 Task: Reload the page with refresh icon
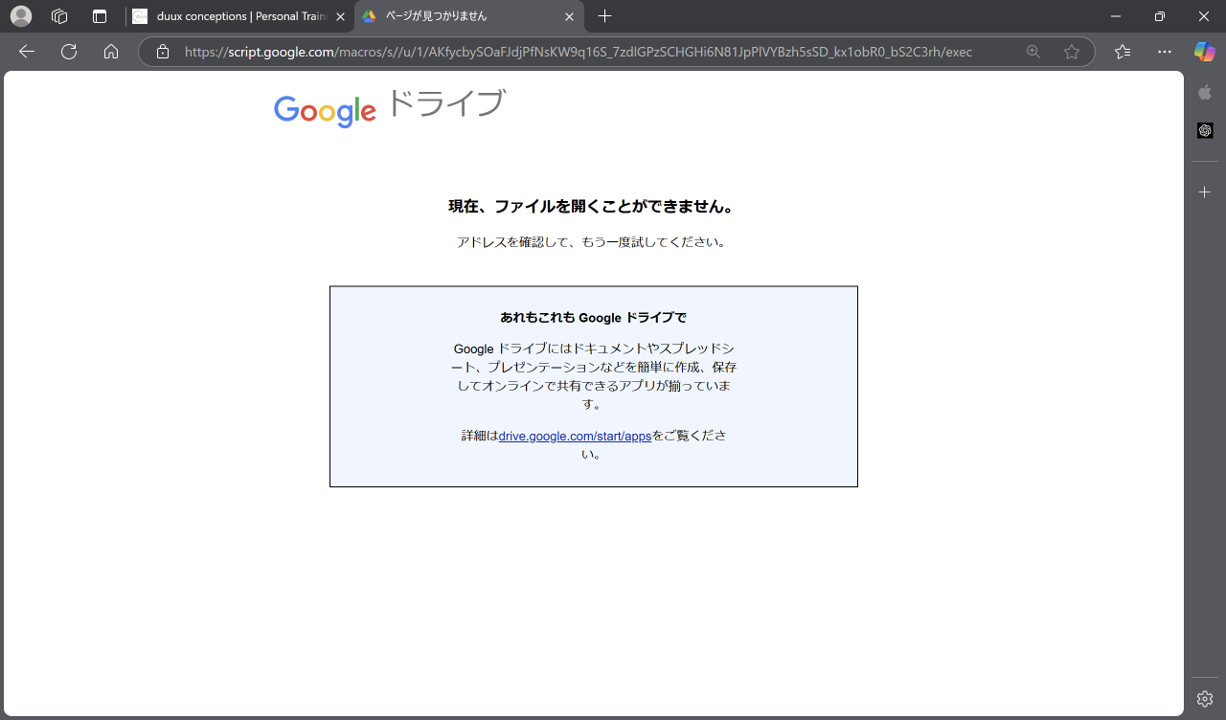tap(69, 52)
